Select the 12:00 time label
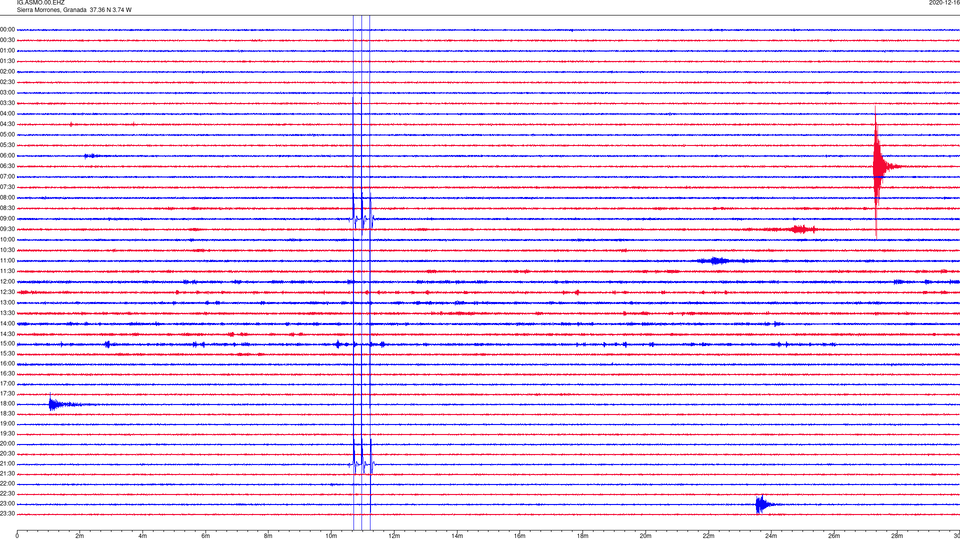Screen dimensions: 960x540 coord(7,282)
